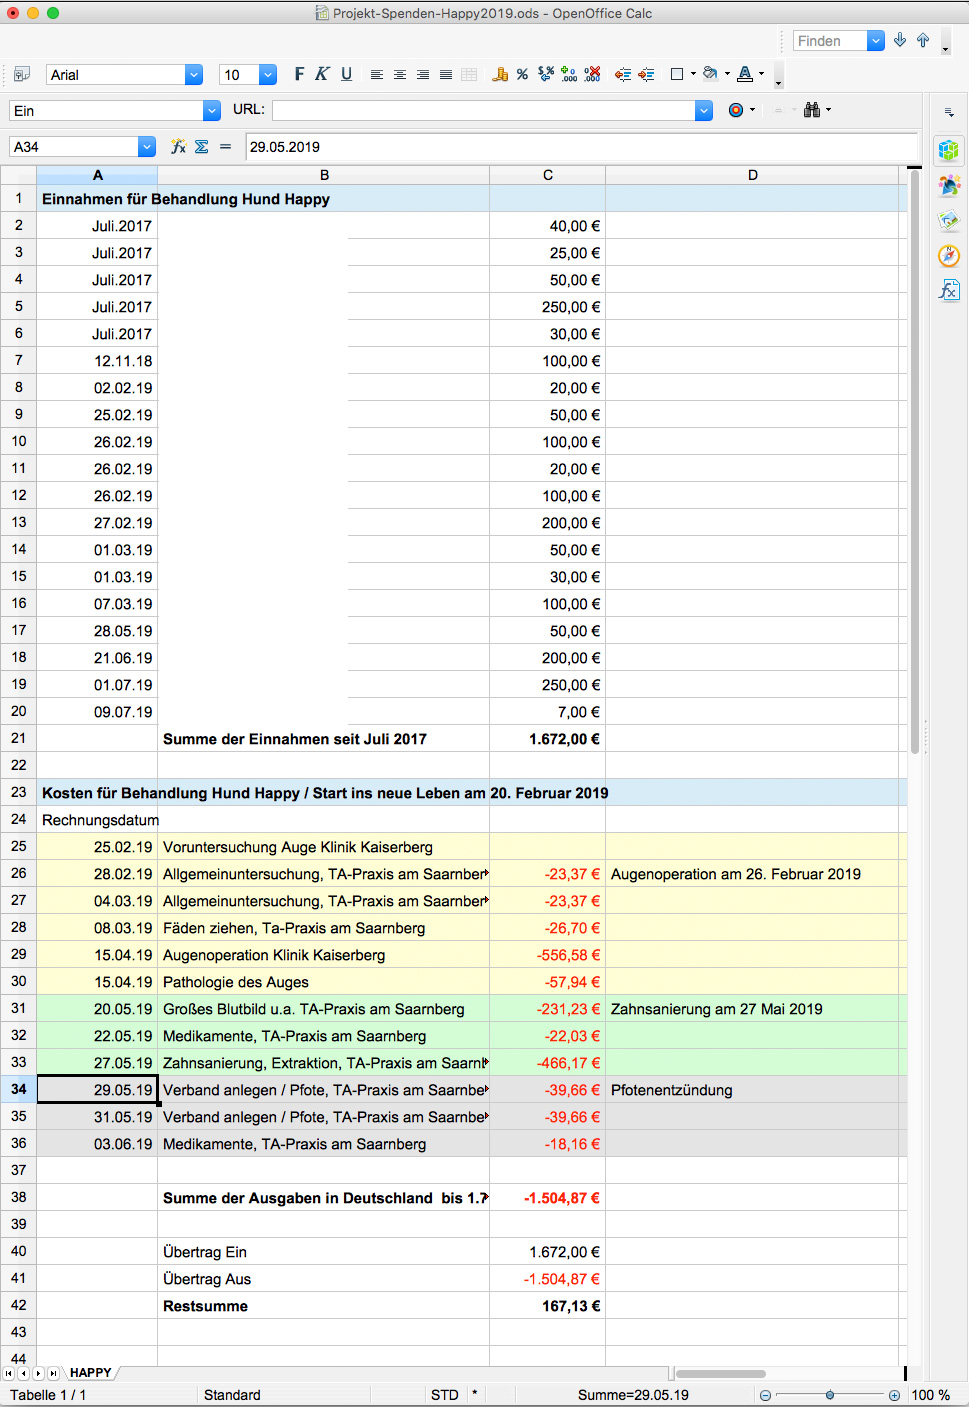Apply percent number format
Image resolution: width=969 pixels, height=1407 pixels.
(x=522, y=75)
